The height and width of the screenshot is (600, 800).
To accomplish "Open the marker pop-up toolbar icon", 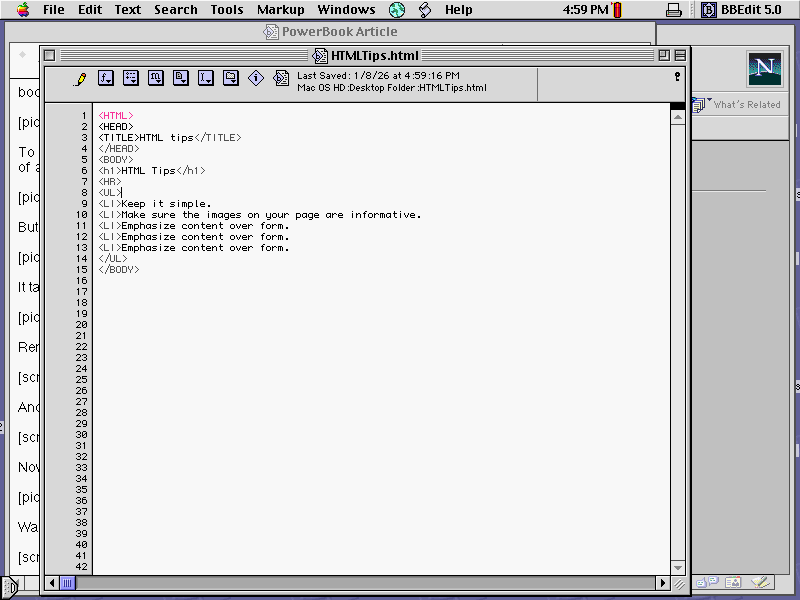I will coord(155,78).
